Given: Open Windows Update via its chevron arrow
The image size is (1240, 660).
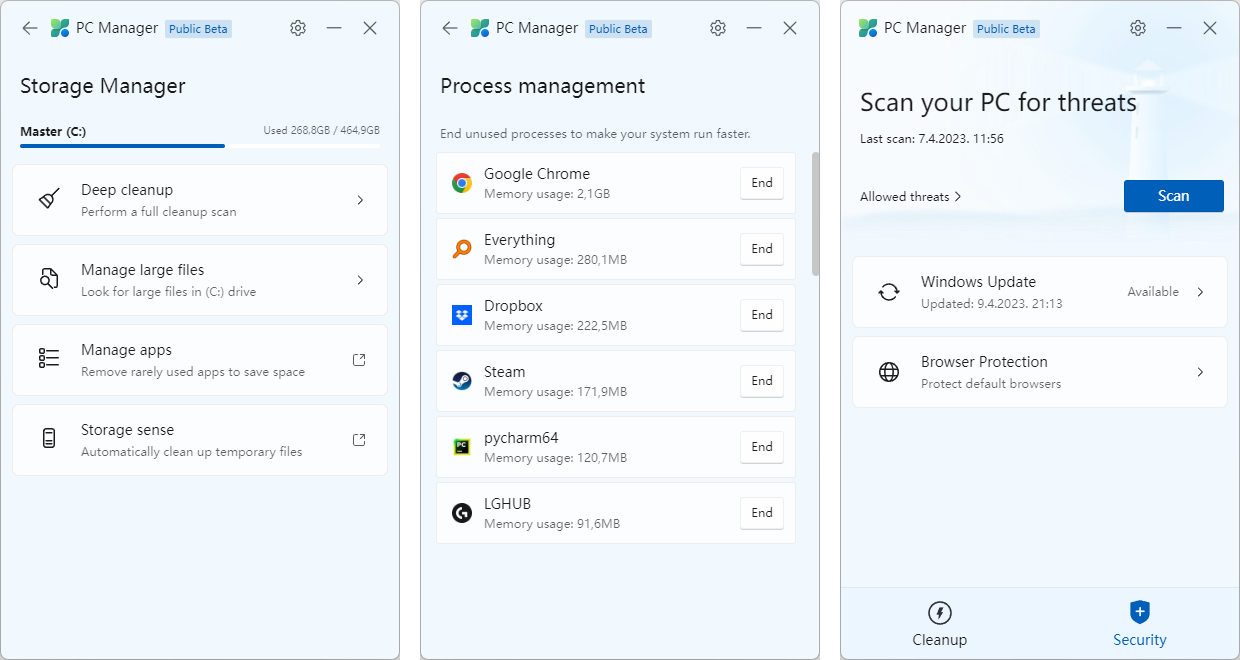Looking at the screenshot, I should [1200, 292].
